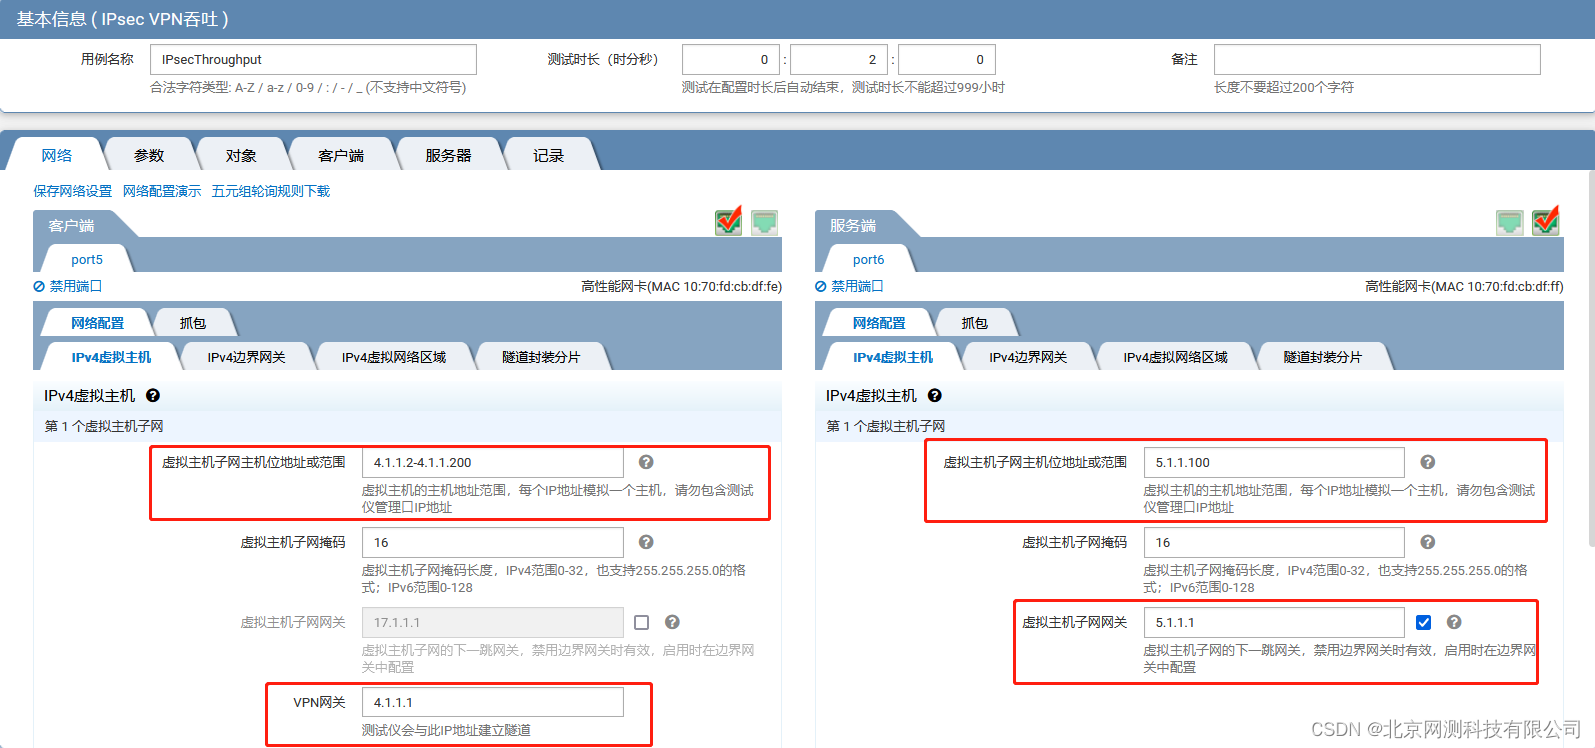The height and width of the screenshot is (748, 1595).
Task: Open help icon beside server IPv4虚拟主机 heading
Action: pyautogui.click(x=935, y=396)
